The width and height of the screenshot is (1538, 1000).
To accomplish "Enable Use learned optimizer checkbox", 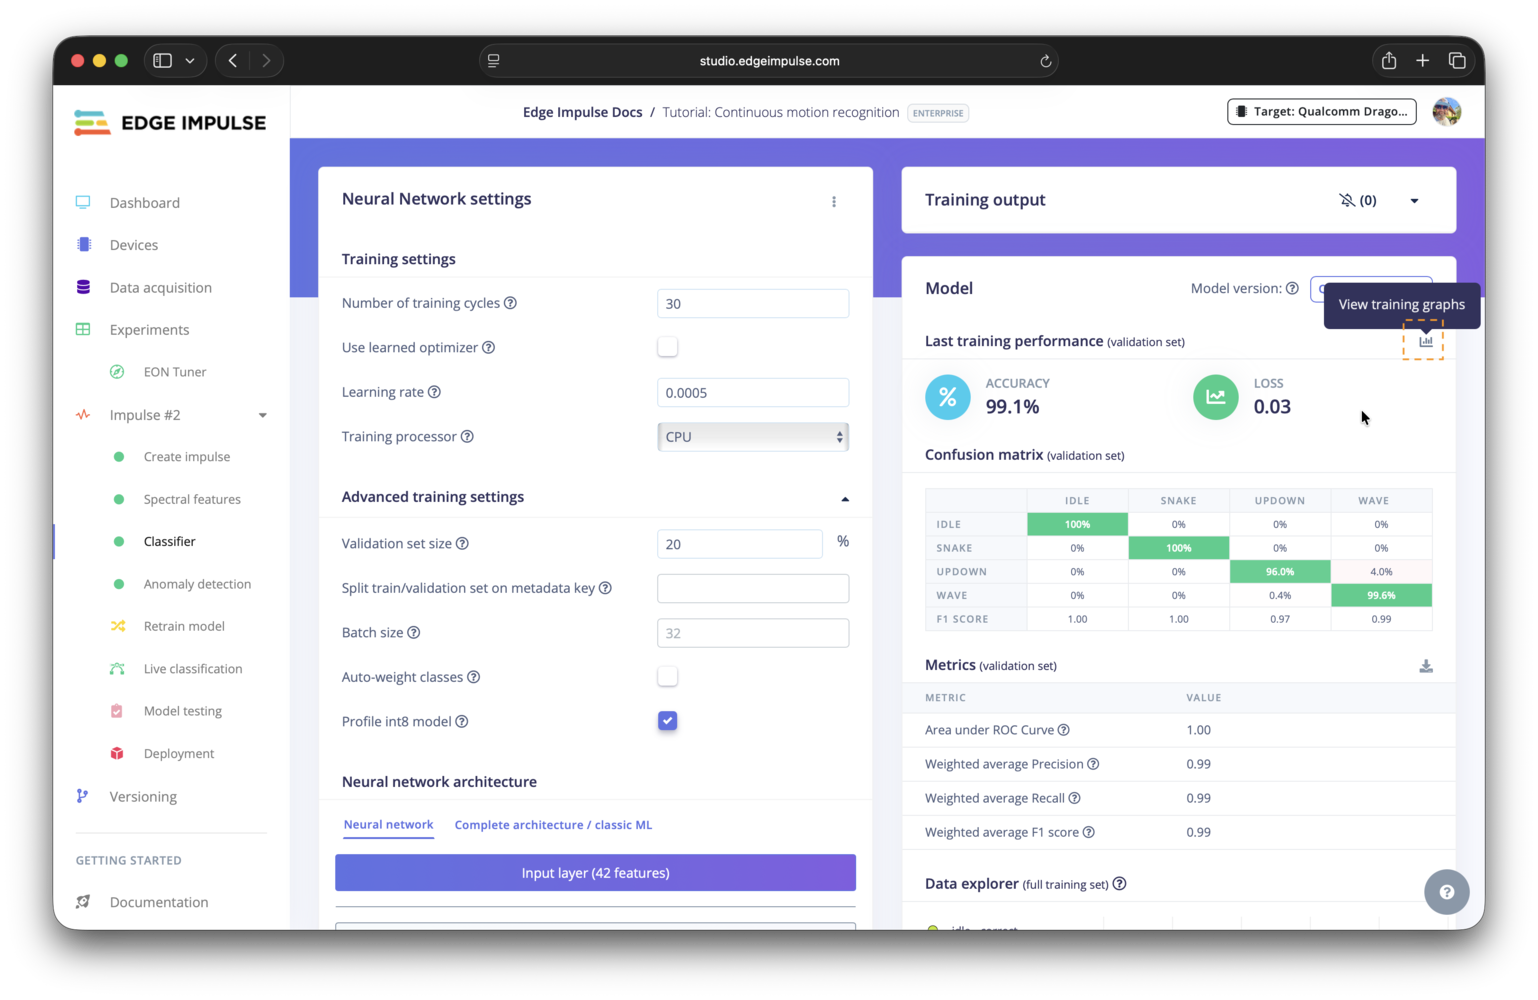I will pos(668,347).
